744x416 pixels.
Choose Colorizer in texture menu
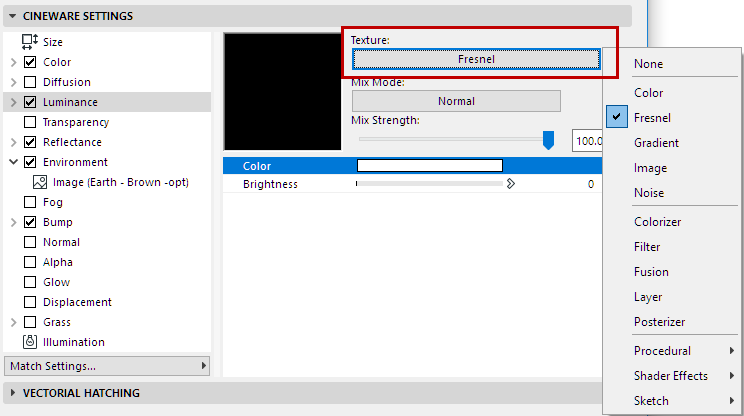click(658, 222)
